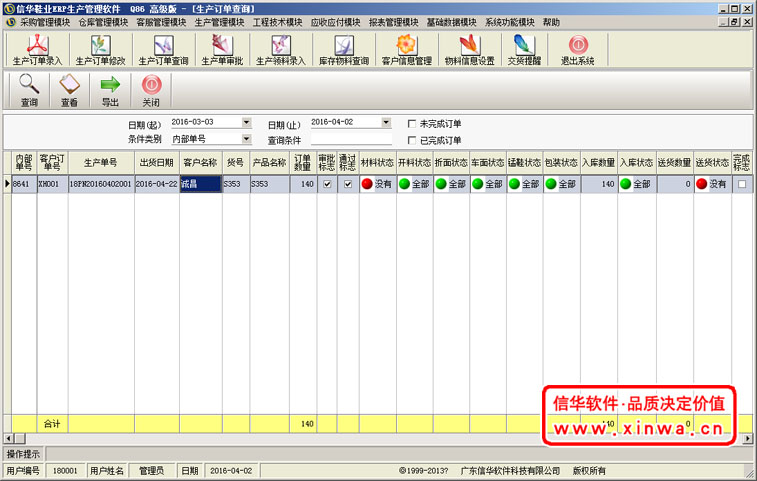This screenshot has height=481, width=757.
Task: Toggle 完成标志 checkbox in order row
Action: click(741, 184)
